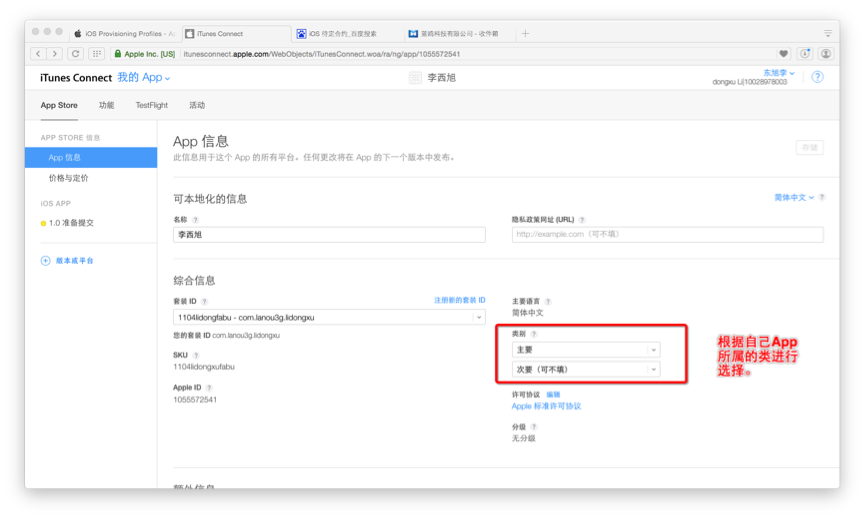Viewport: 865px width, 519px height.
Task: Open the 简体中文 localization language dropdown
Action: point(794,197)
